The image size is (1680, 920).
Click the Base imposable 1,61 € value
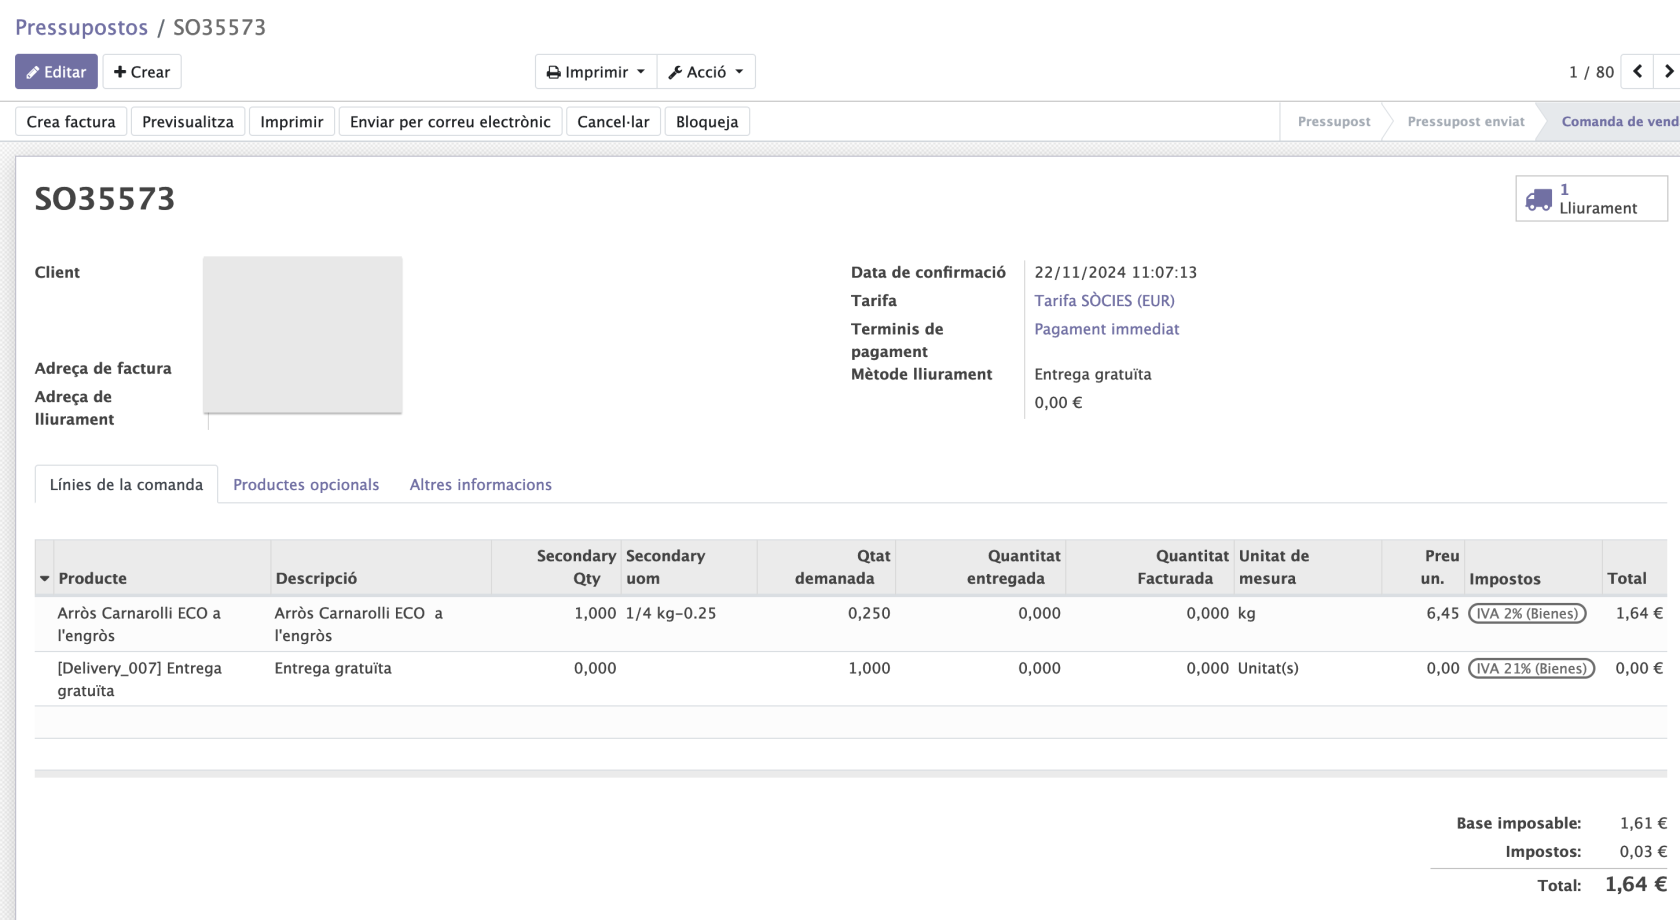1643,823
